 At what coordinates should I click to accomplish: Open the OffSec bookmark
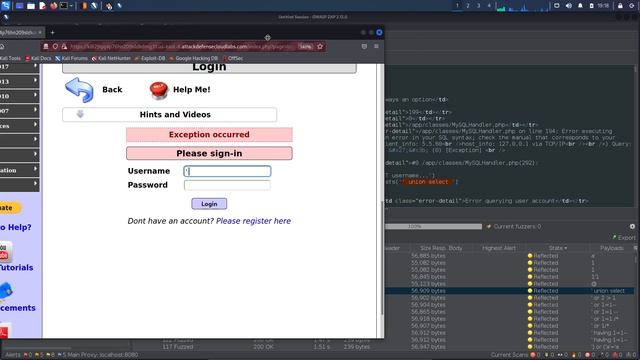point(233,58)
